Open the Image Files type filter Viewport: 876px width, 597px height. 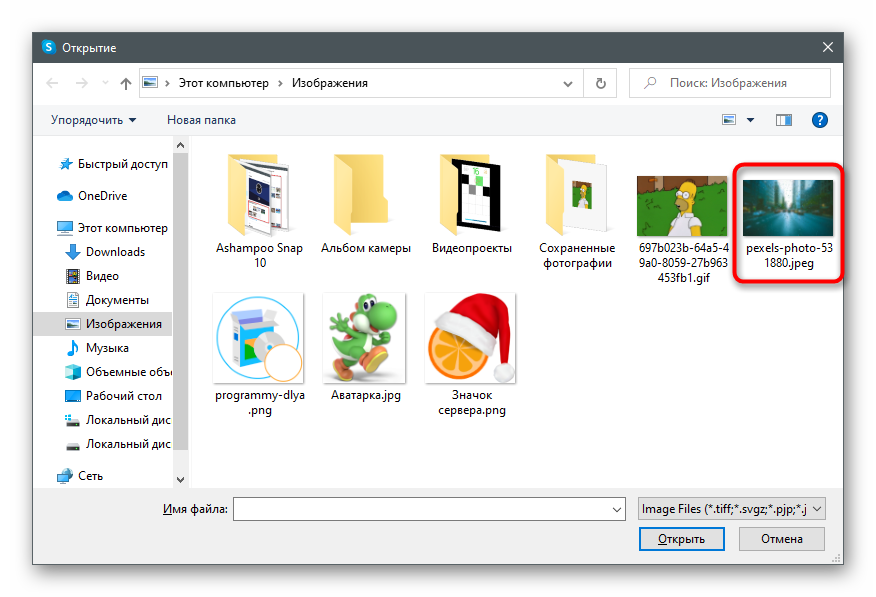click(732, 509)
